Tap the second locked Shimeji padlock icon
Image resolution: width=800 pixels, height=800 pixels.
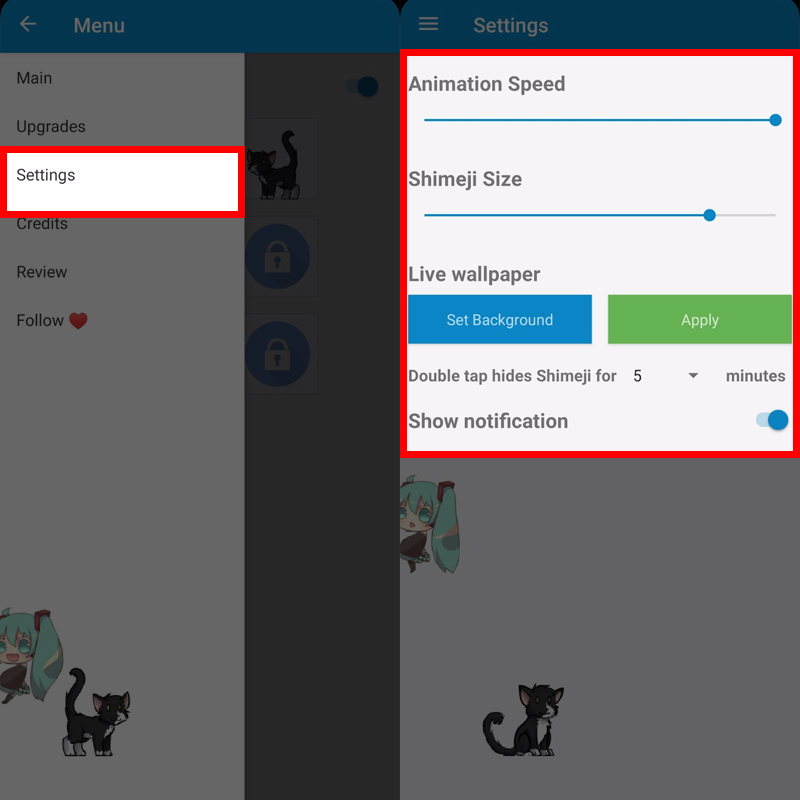click(x=277, y=354)
